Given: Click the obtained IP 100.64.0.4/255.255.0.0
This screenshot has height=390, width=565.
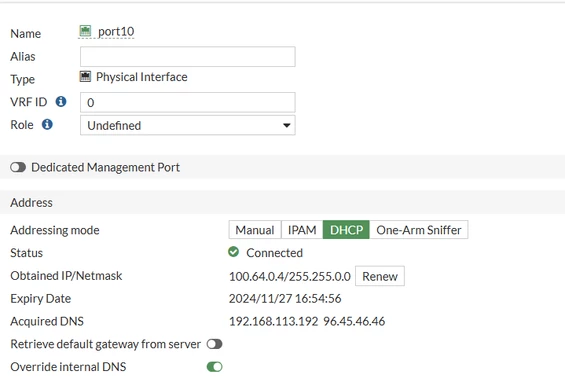Looking at the screenshot, I should click(x=290, y=276).
